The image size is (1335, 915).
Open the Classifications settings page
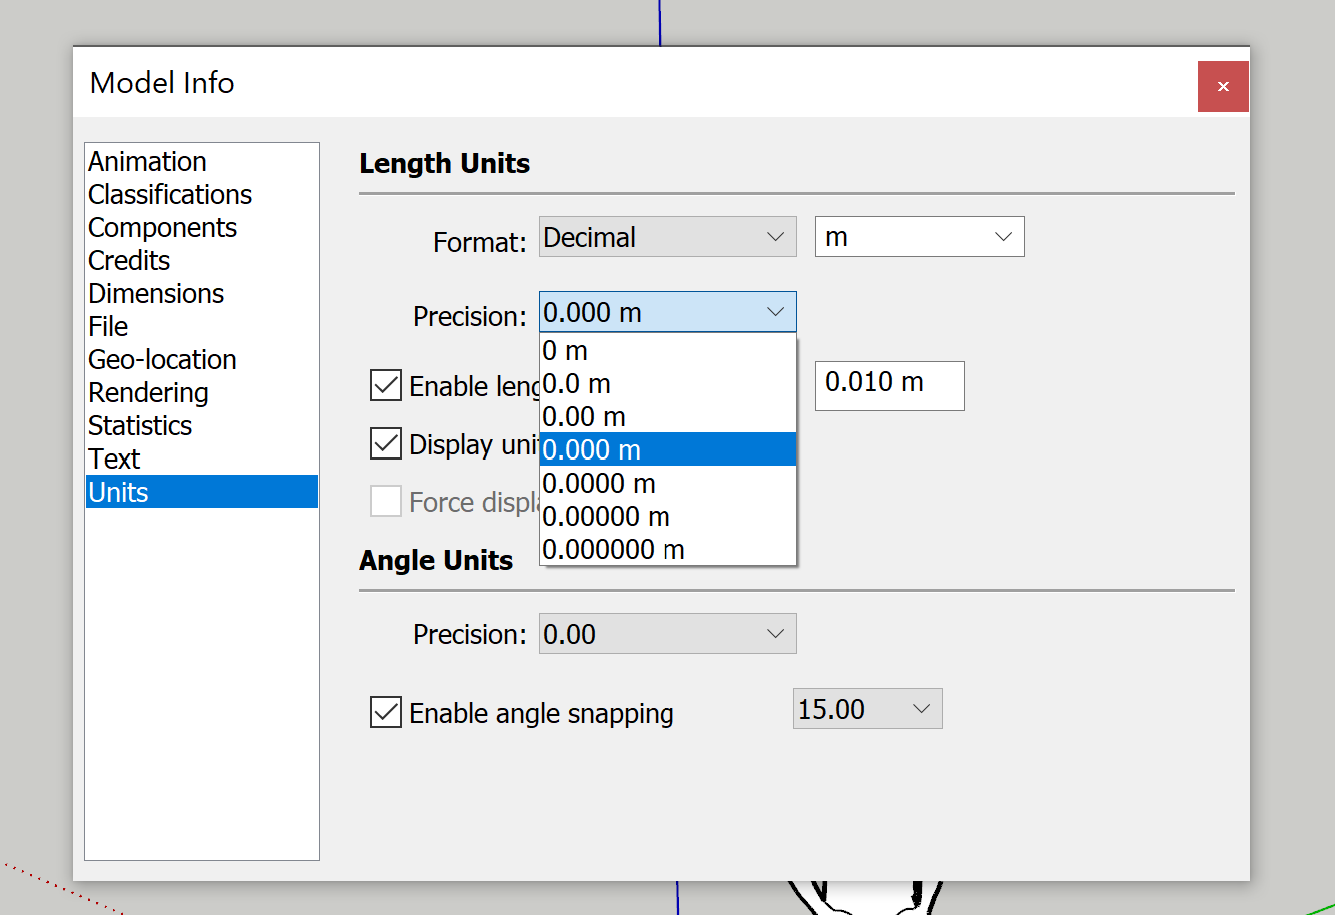[x=202, y=194]
